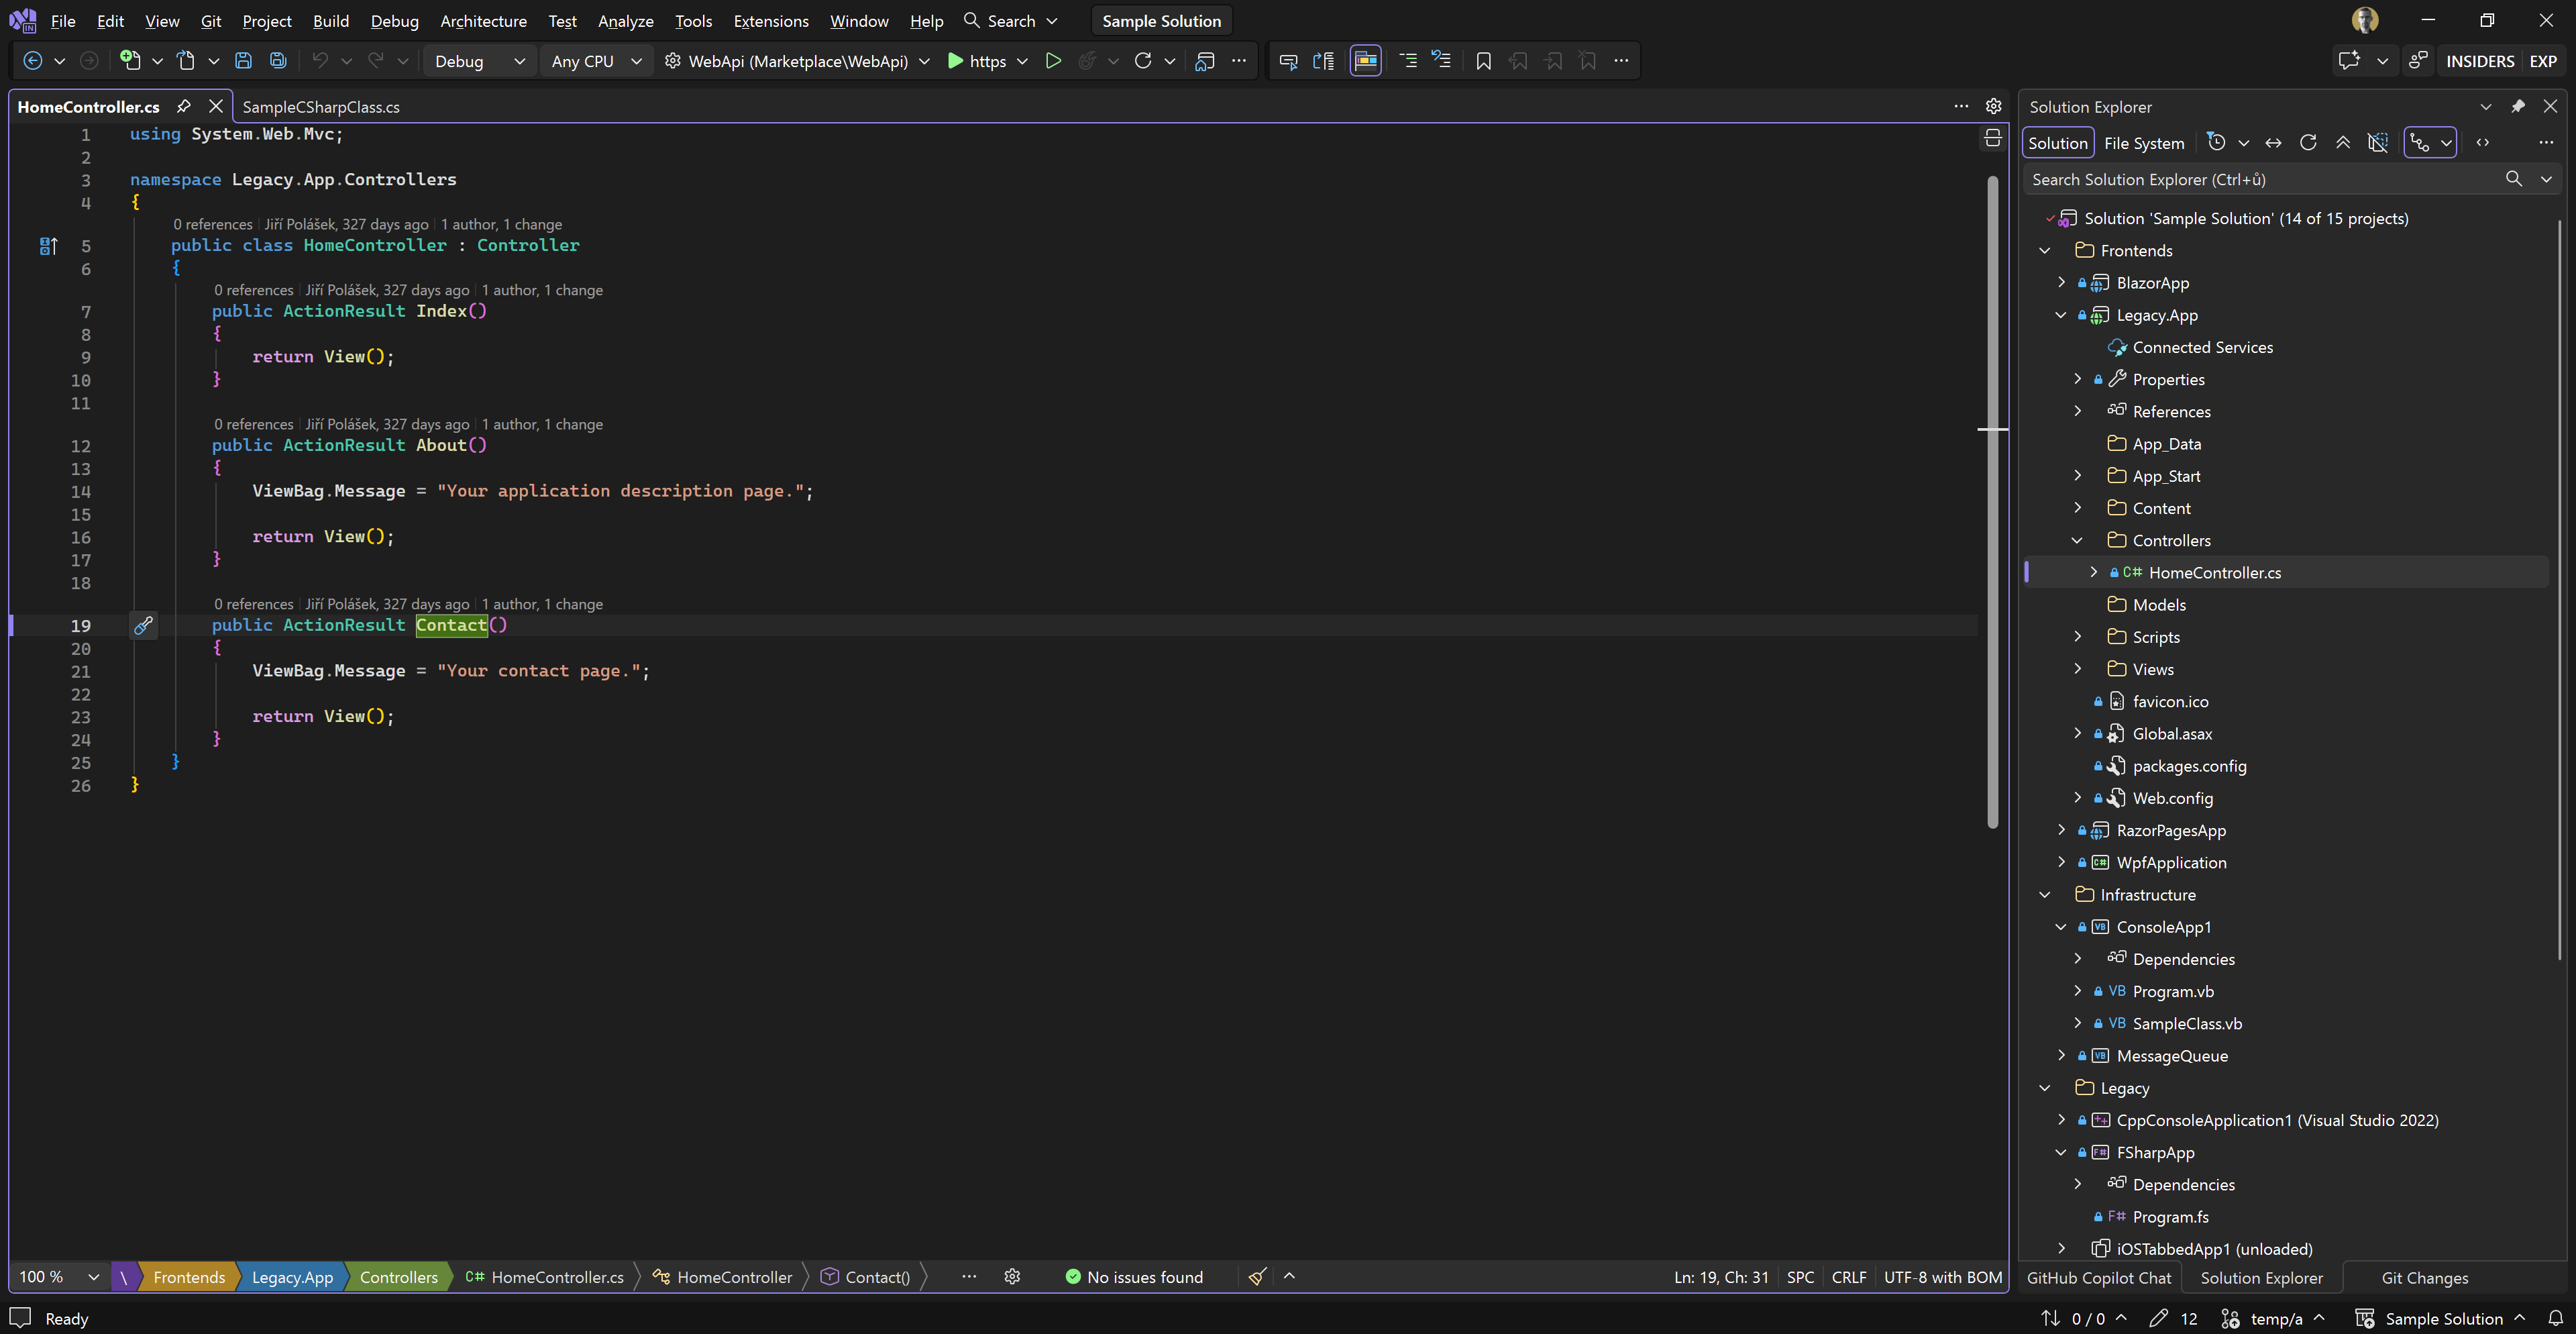Viewport: 2576px width, 1334px height.
Task: Open the New Item toolbar icon
Action: click(130, 61)
